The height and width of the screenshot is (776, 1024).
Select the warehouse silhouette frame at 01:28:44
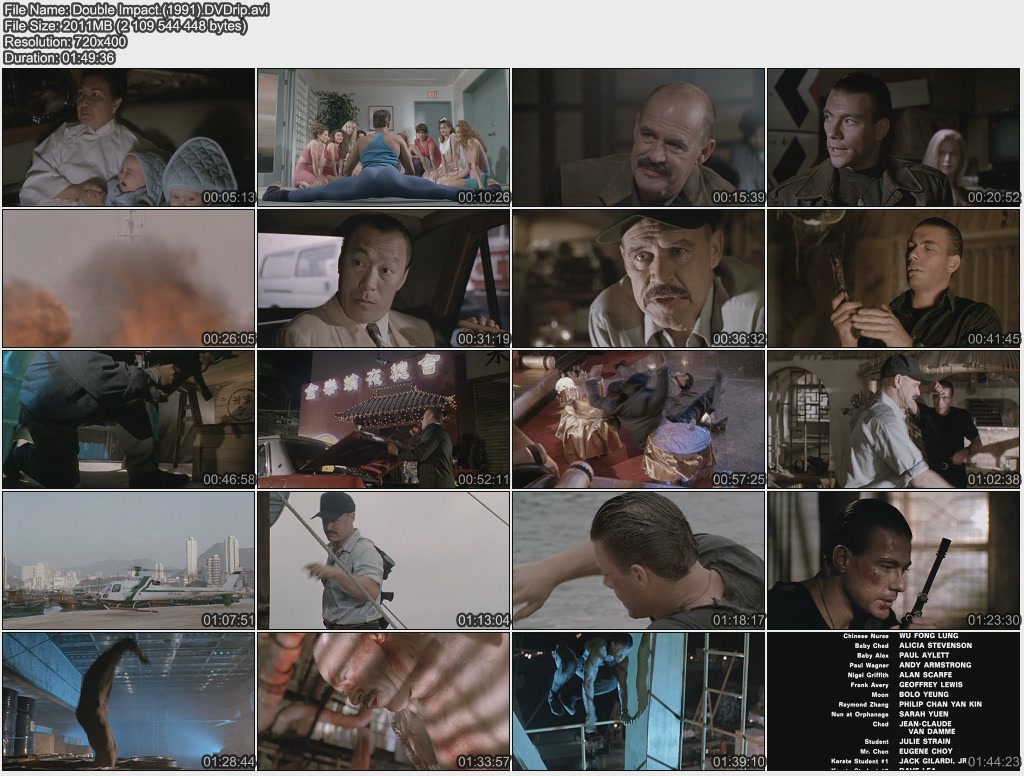[x=129, y=701]
